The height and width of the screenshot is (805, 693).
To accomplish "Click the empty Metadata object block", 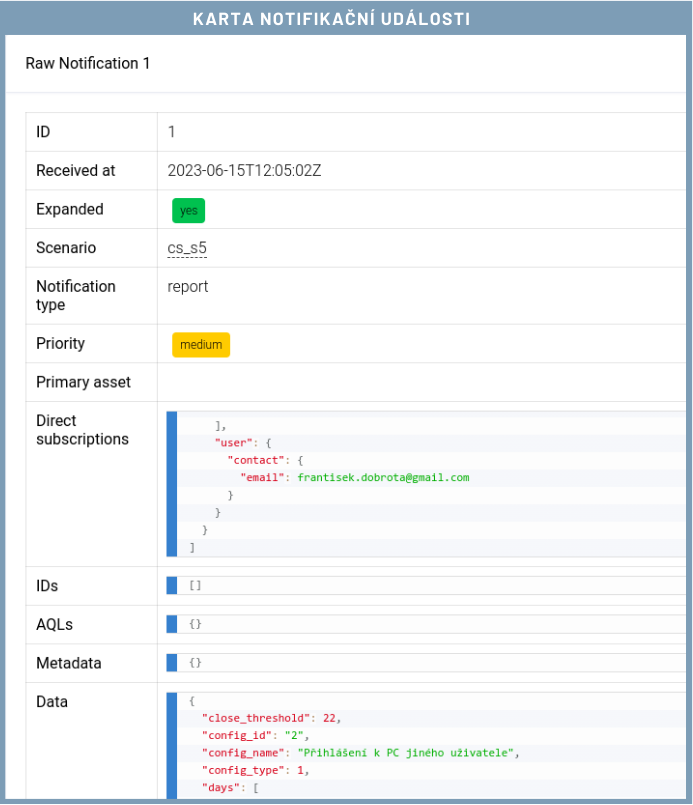I will tap(195, 663).
